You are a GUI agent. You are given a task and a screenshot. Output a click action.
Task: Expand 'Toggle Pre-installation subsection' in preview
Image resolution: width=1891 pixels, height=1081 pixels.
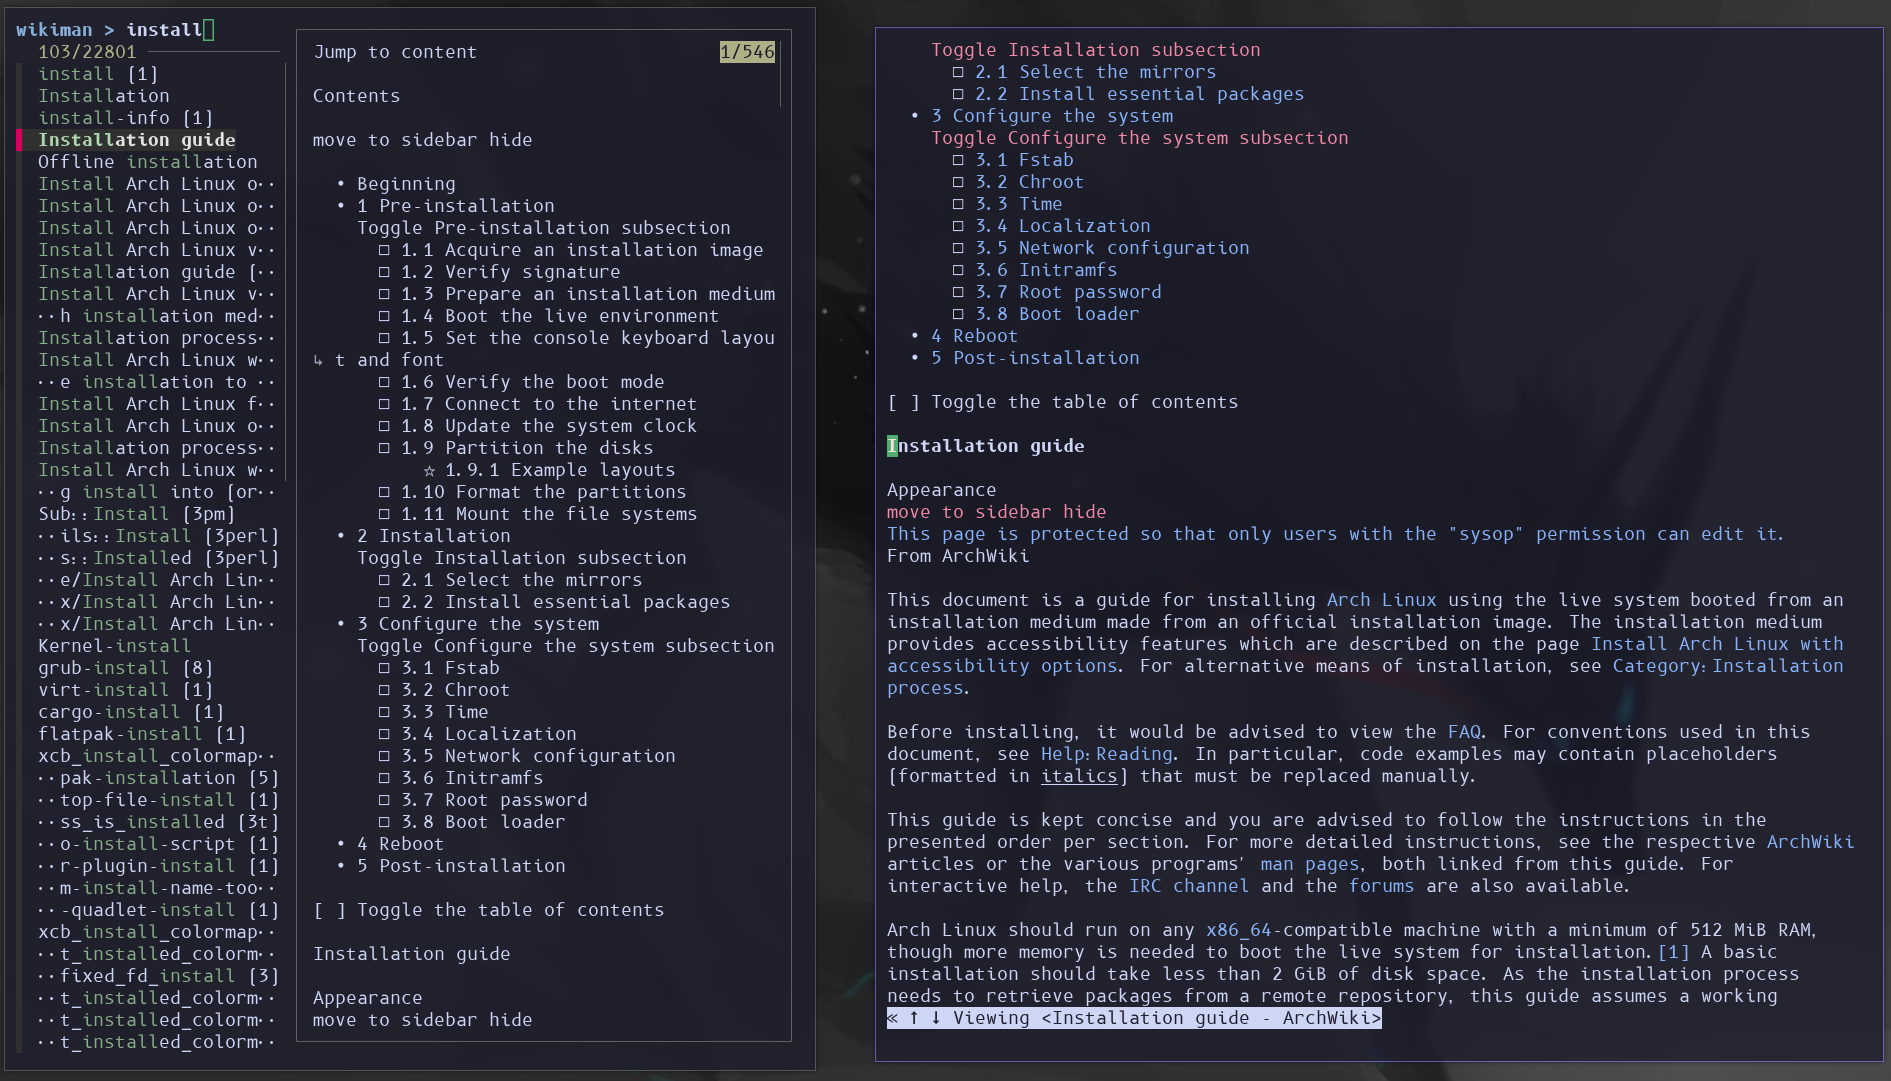(544, 228)
